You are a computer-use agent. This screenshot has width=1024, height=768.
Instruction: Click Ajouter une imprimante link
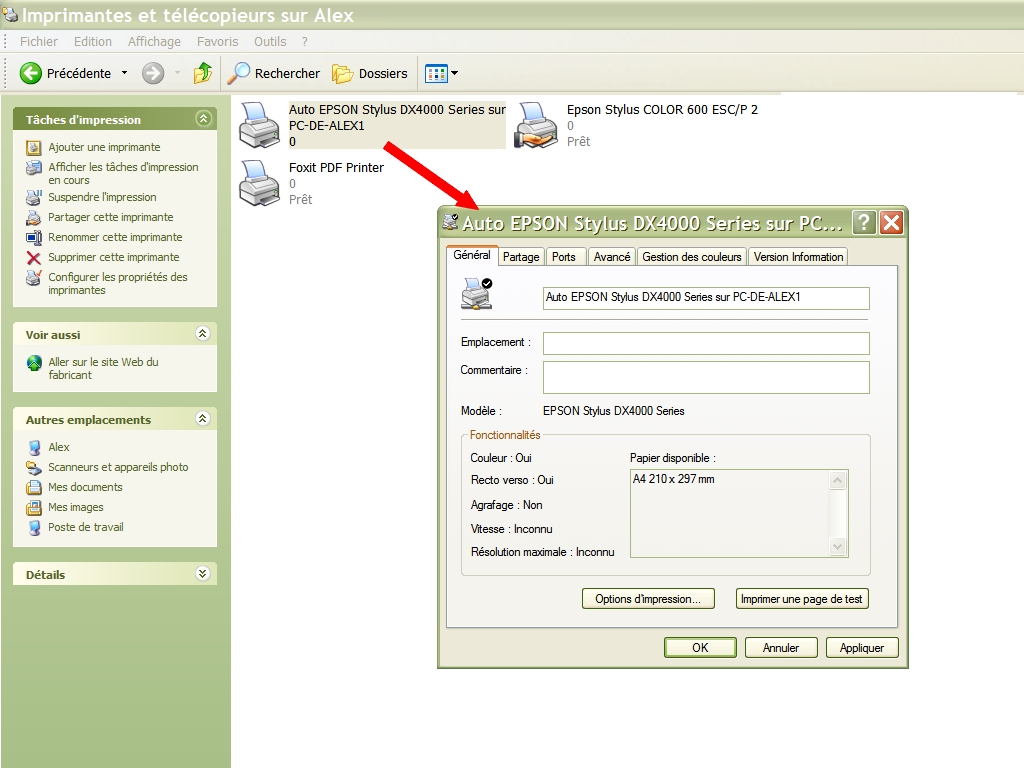104,148
